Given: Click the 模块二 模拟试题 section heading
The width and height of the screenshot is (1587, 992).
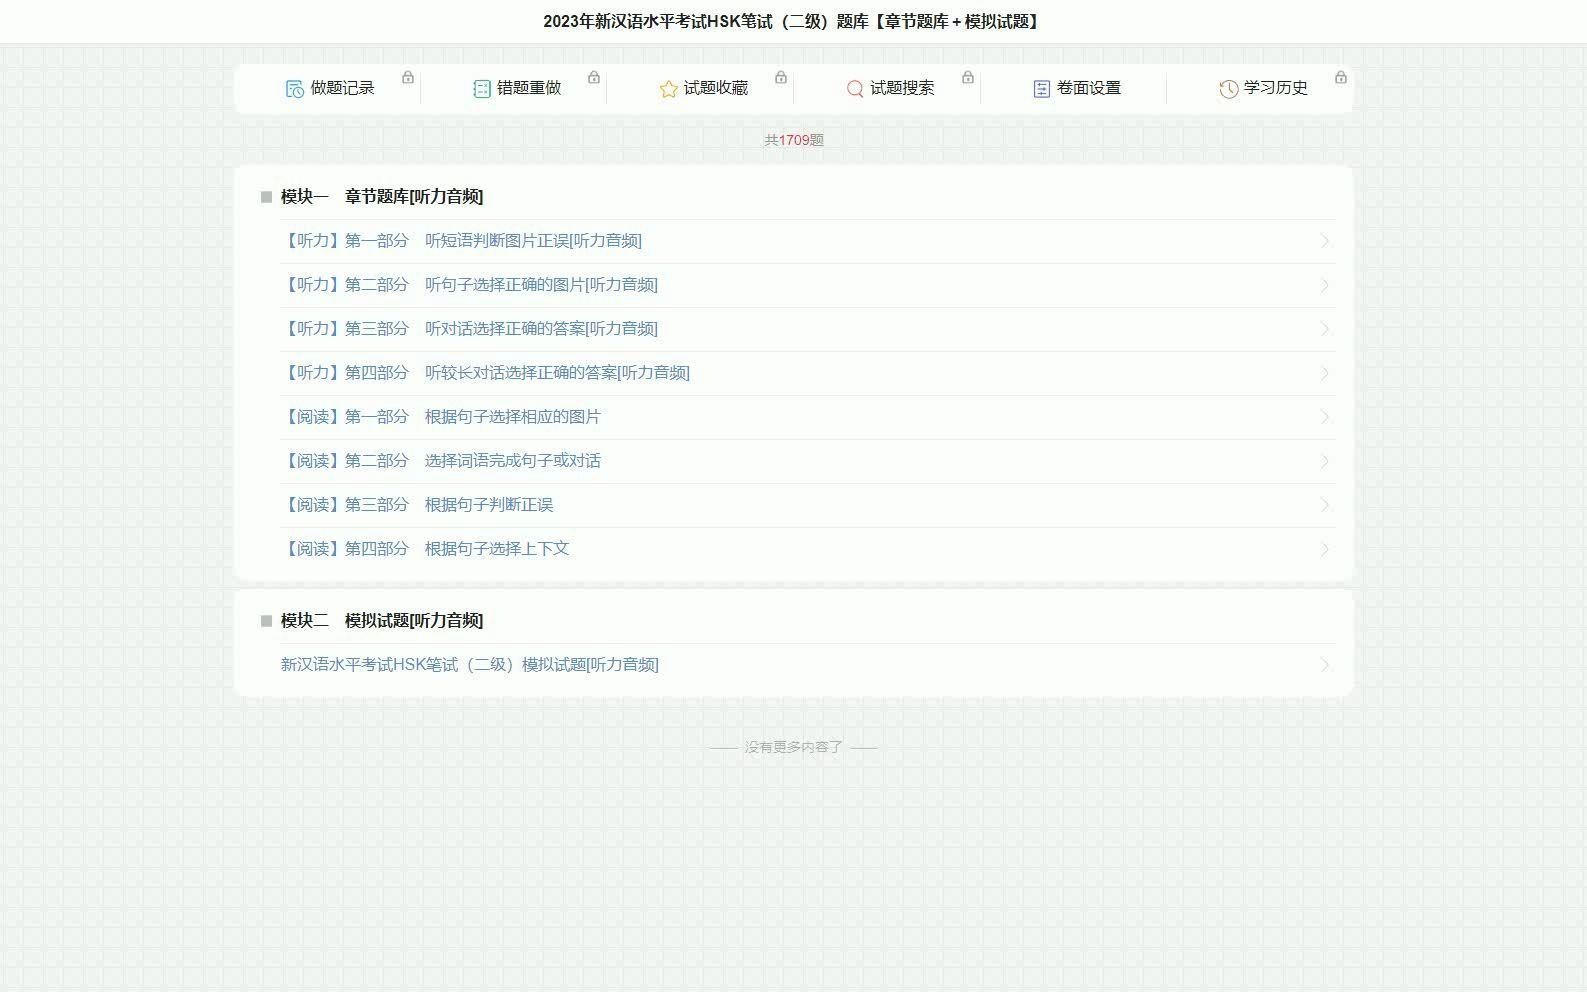Looking at the screenshot, I should (x=382, y=621).
